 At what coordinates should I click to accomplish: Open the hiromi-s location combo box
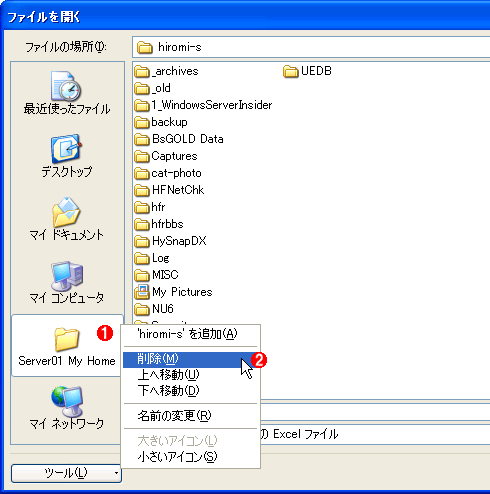311,47
